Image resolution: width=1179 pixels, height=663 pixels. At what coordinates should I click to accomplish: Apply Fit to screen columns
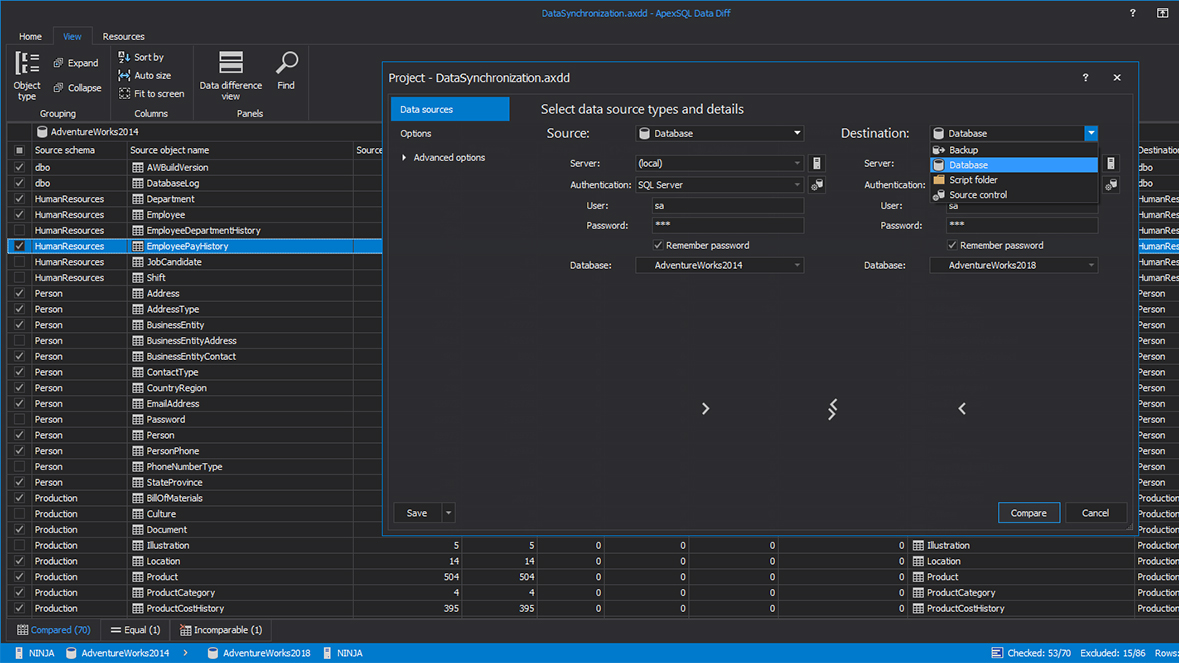tap(151, 94)
